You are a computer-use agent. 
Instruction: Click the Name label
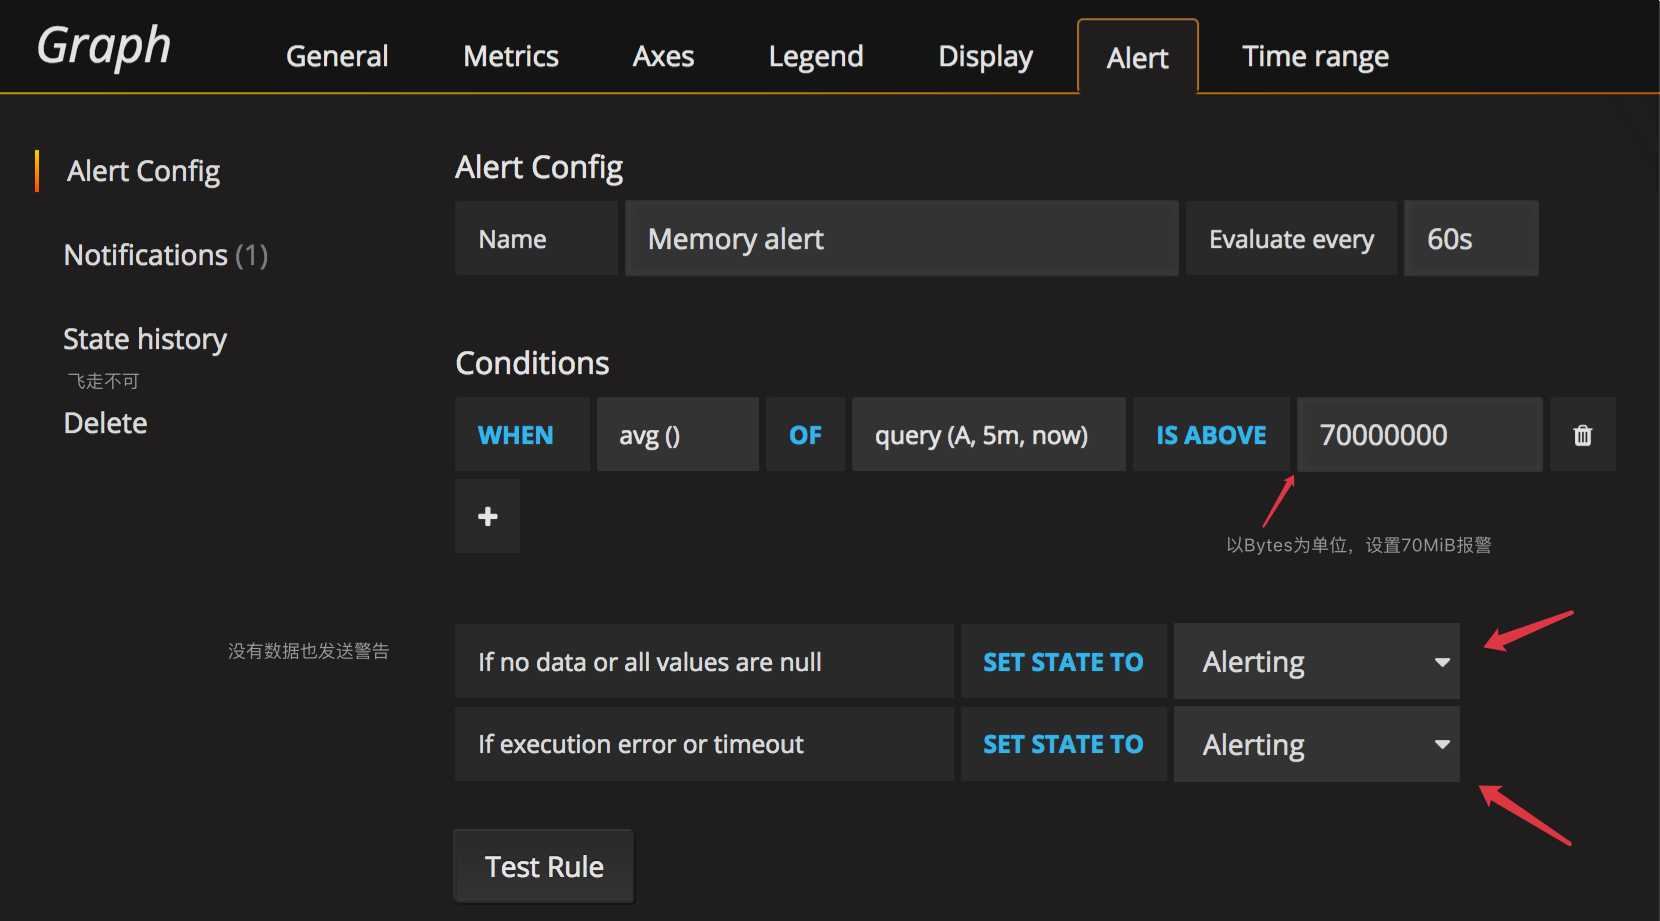536,238
